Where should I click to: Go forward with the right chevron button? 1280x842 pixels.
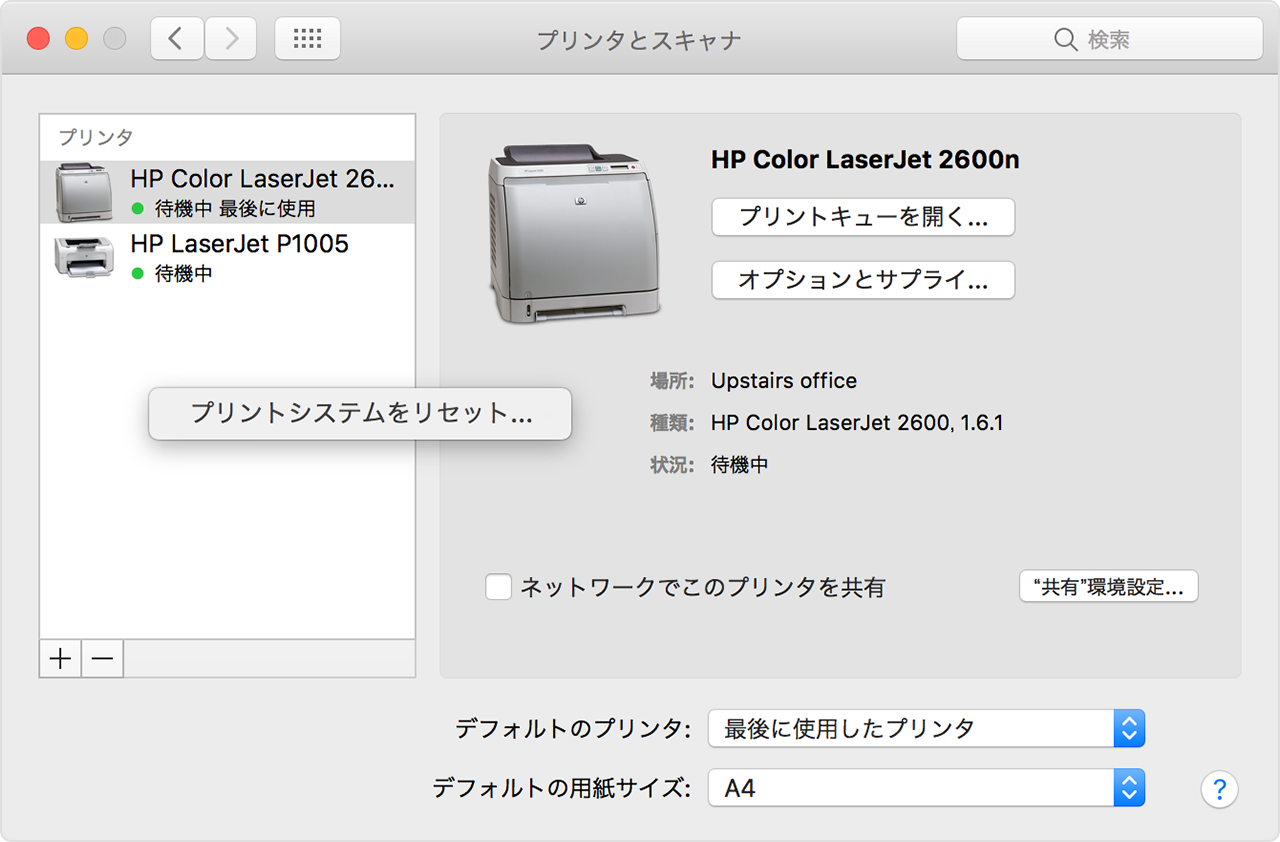tap(231, 39)
